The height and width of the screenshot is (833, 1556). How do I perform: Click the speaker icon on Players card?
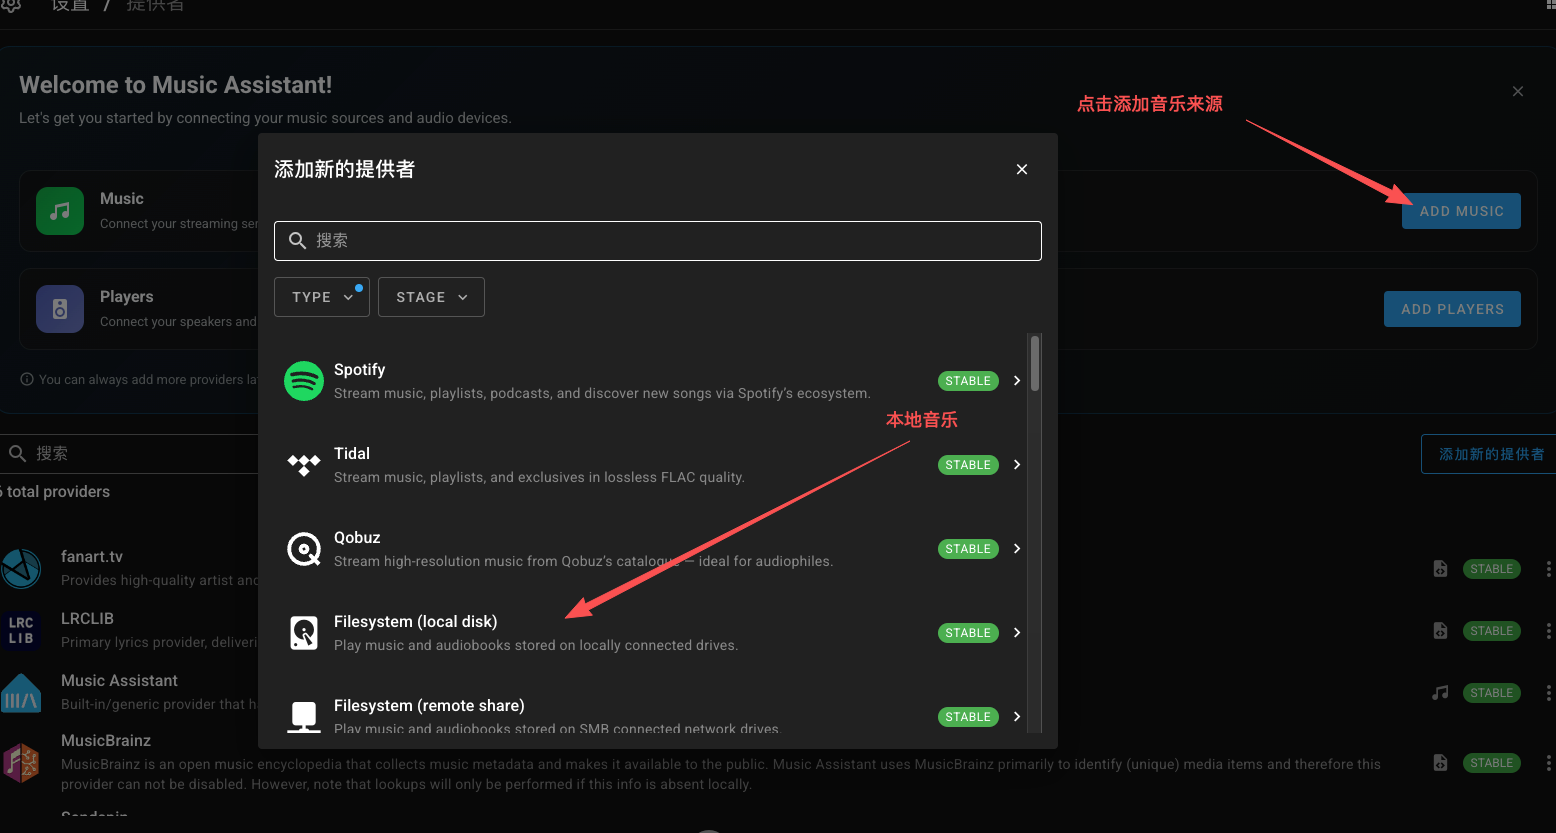point(59,309)
